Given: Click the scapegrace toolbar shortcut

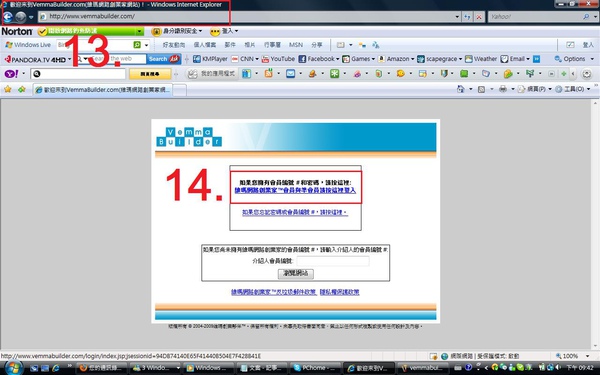Looking at the screenshot, I should 439,59.
